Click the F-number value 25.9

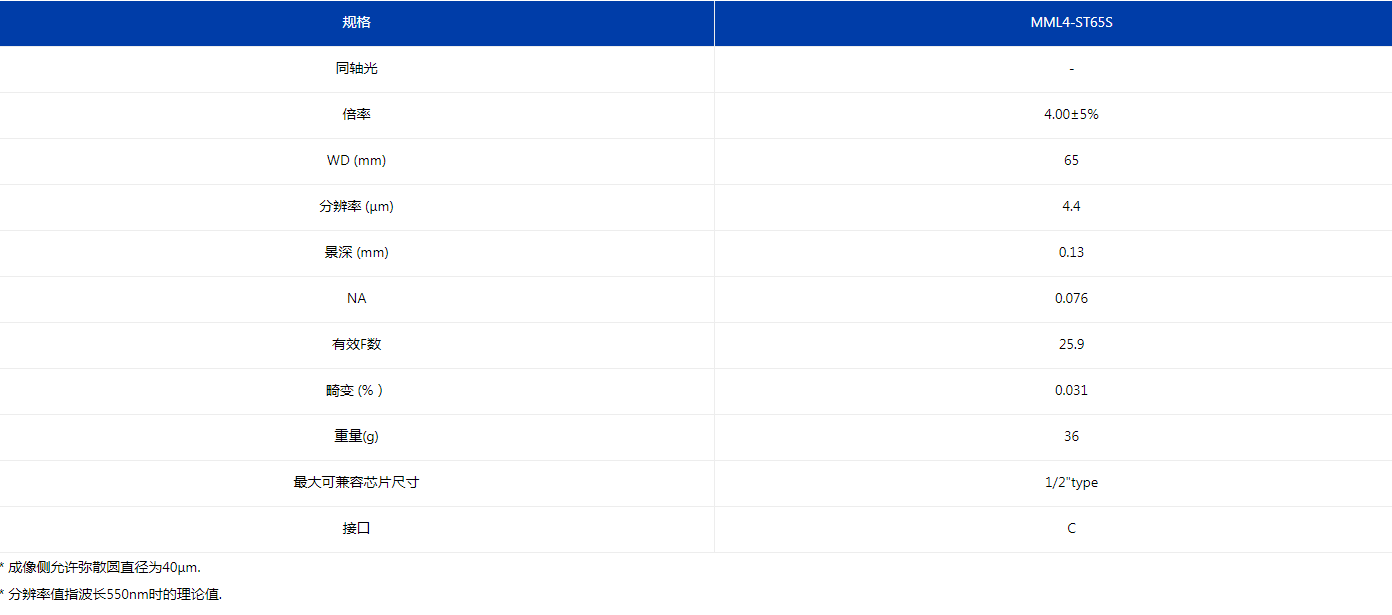(1071, 345)
